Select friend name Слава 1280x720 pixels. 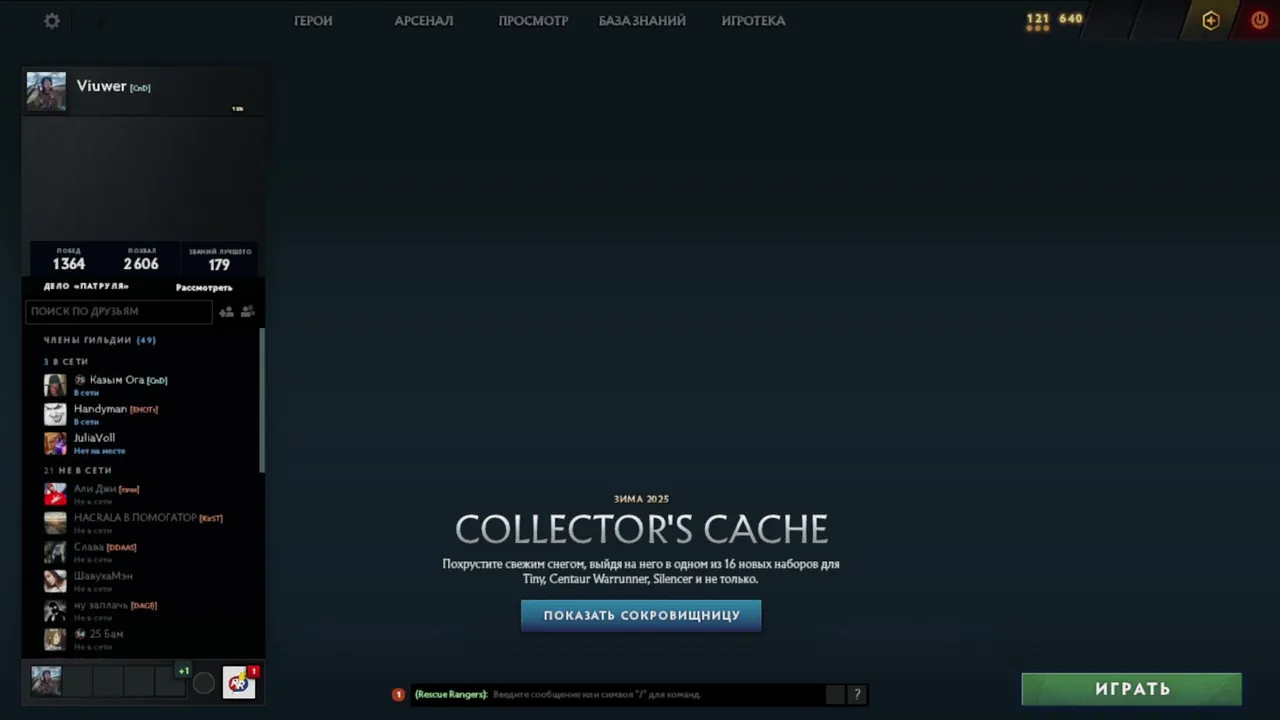pos(89,547)
